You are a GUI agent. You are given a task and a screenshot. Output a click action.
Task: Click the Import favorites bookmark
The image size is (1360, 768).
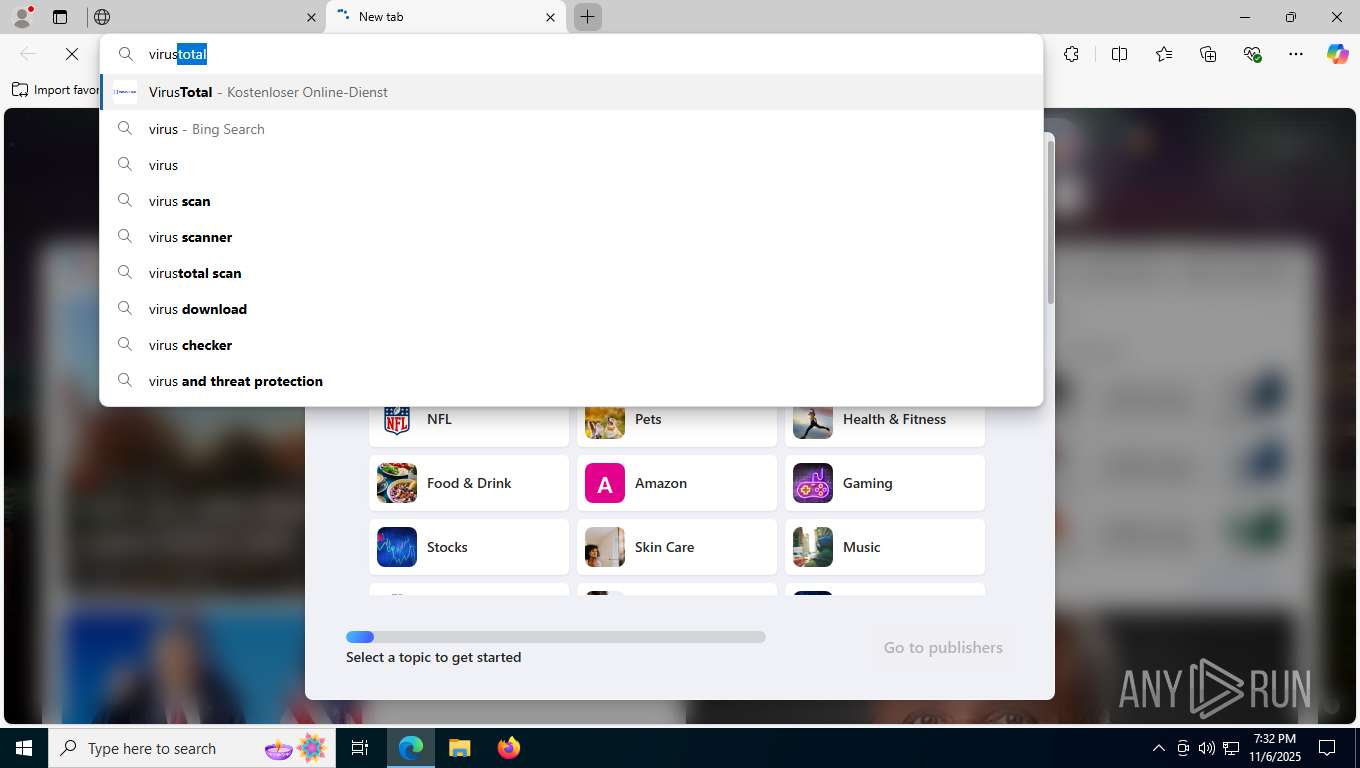56,90
